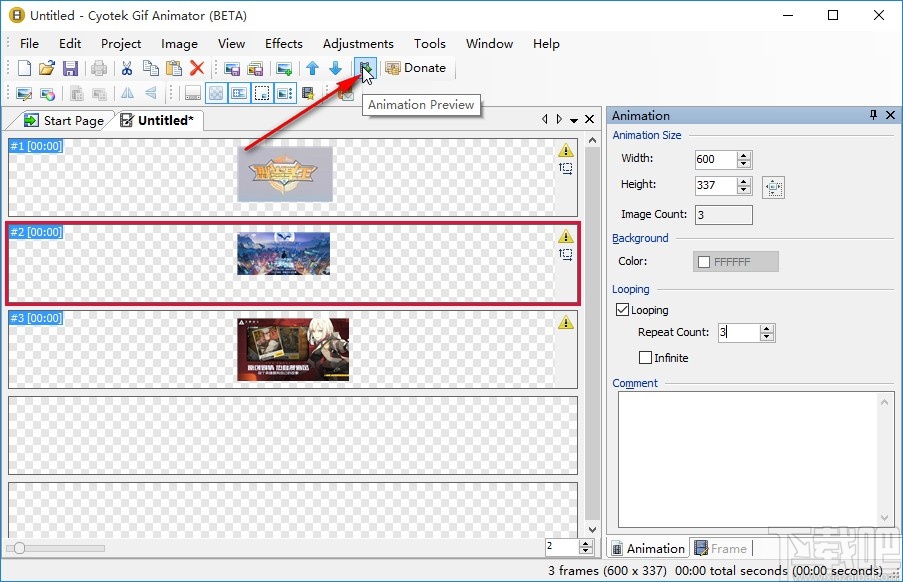Click the Comment text area

[756, 459]
